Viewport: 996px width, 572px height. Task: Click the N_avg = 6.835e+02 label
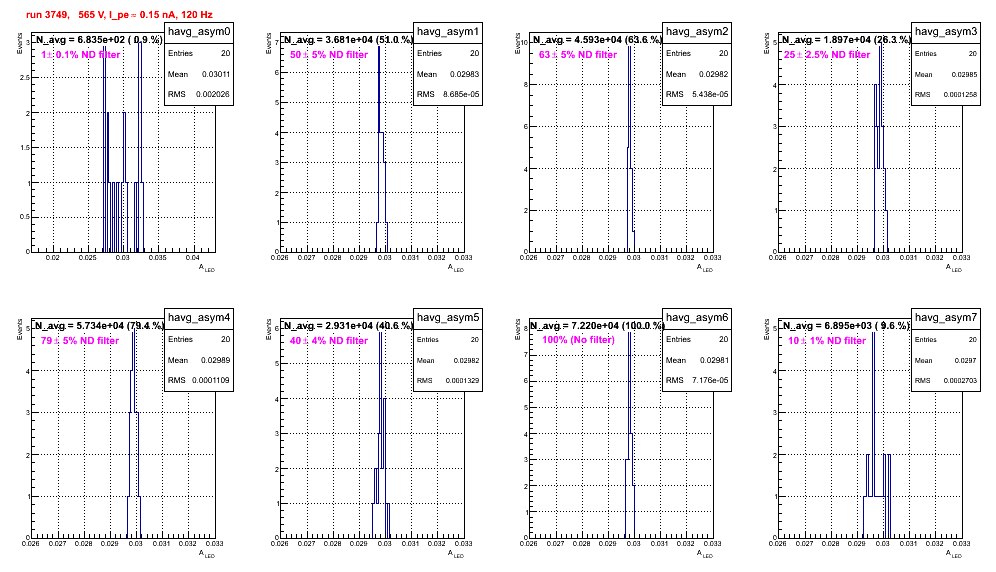pyautogui.click(x=98, y=39)
